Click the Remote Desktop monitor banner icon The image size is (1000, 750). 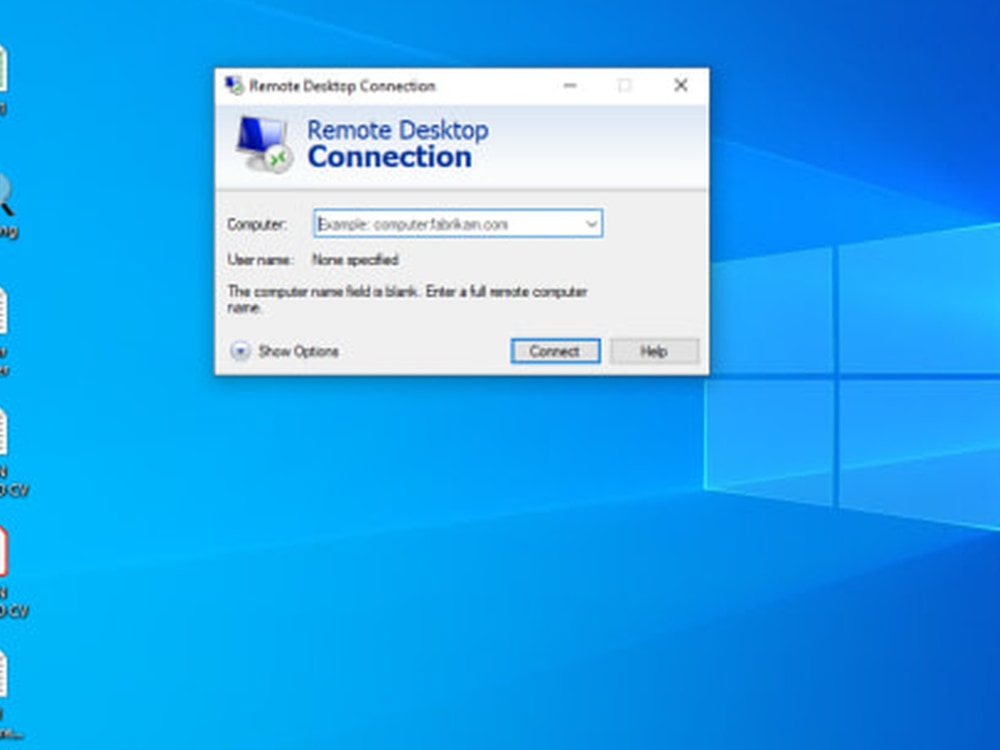(x=265, y=144)
